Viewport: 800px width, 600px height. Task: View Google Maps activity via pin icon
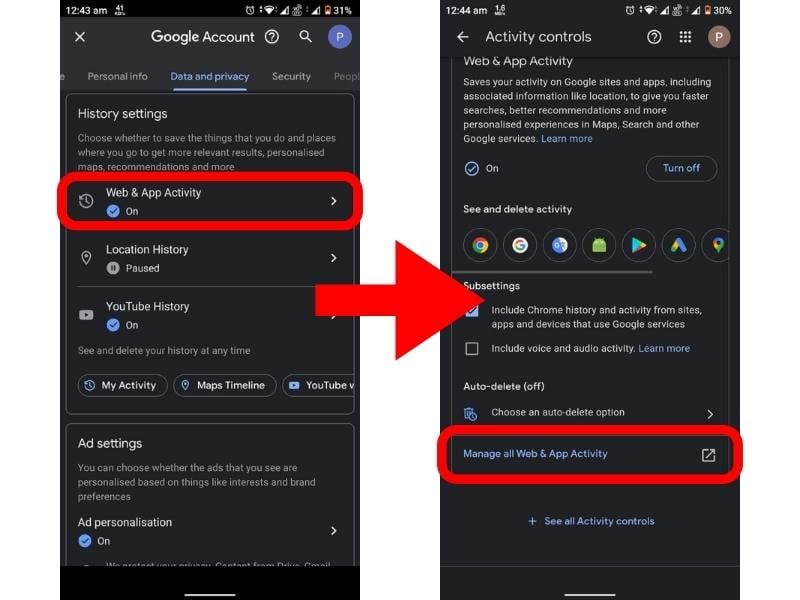(715, 245)
